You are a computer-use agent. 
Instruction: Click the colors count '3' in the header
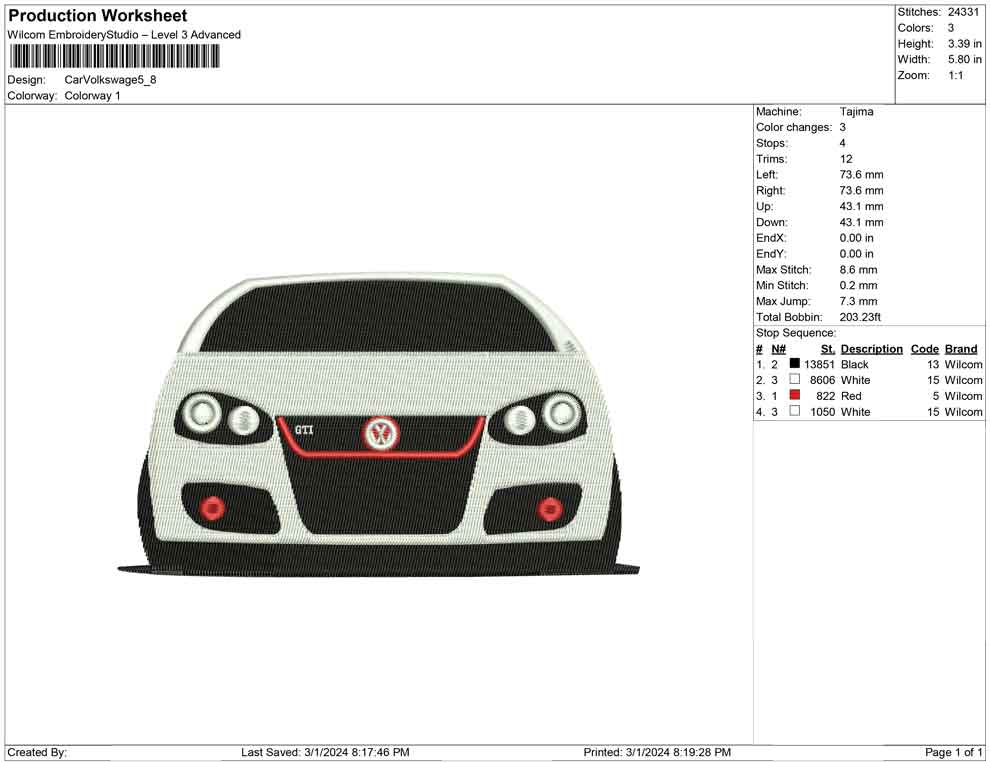[x=951, y=28]
